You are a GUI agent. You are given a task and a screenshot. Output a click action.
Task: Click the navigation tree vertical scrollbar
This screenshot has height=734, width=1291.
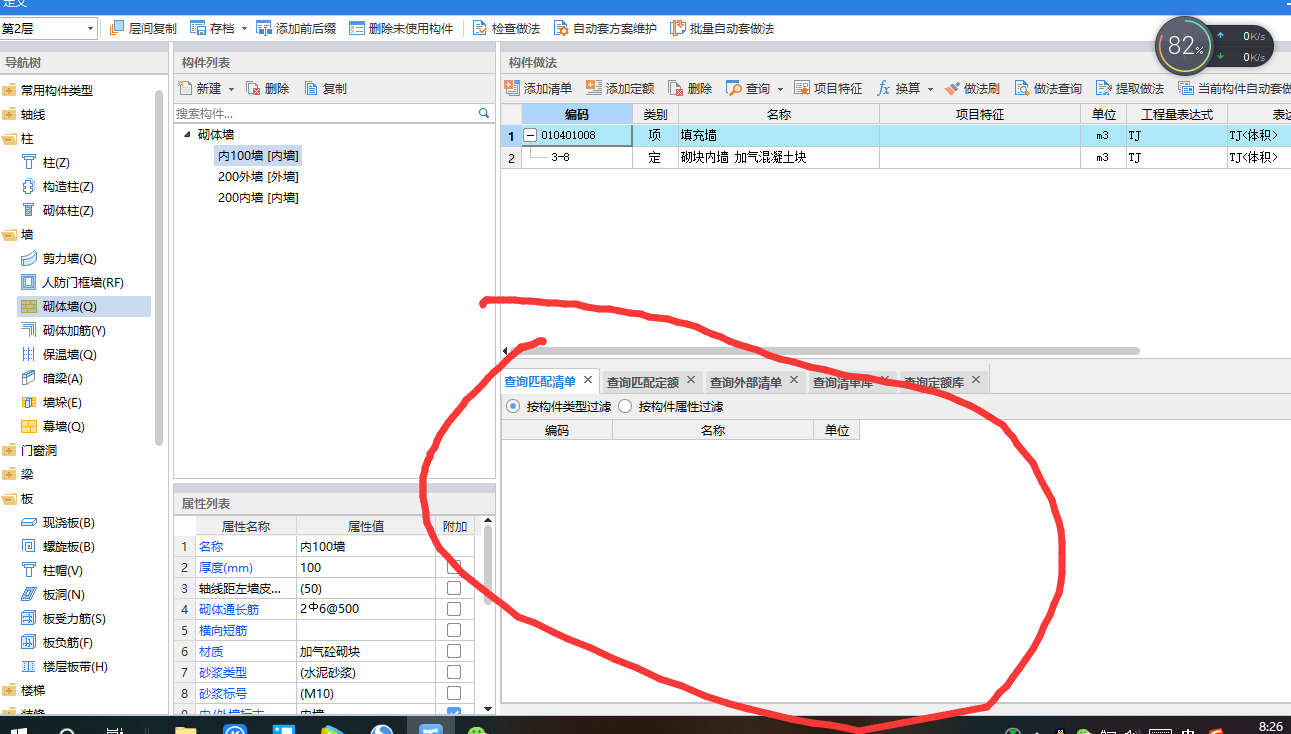click(x=158, y=267)
